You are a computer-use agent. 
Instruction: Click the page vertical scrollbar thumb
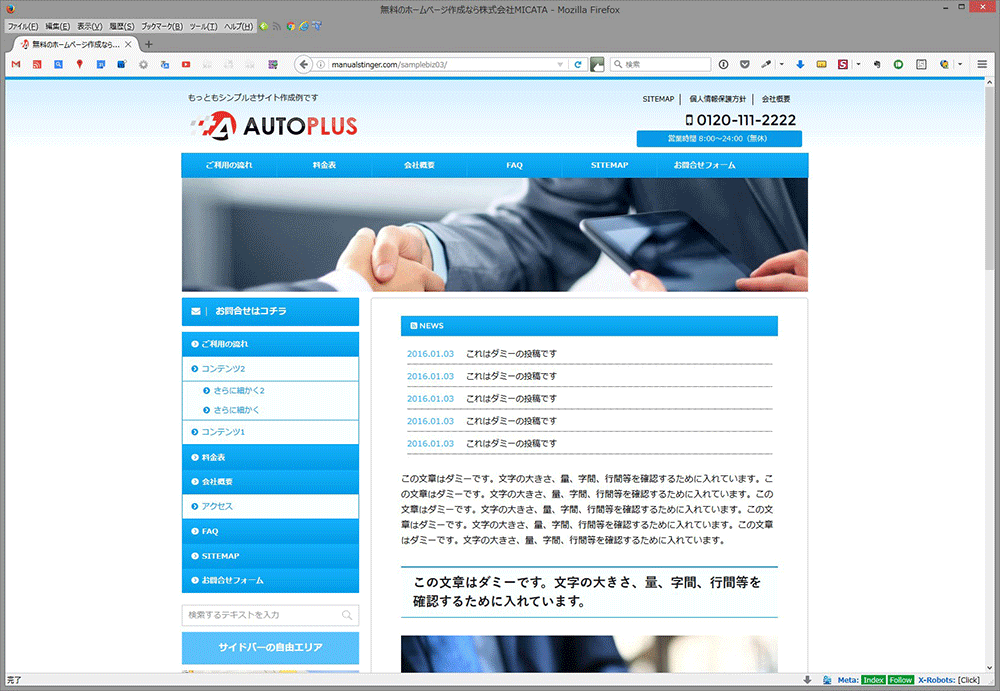click(989, 179)
